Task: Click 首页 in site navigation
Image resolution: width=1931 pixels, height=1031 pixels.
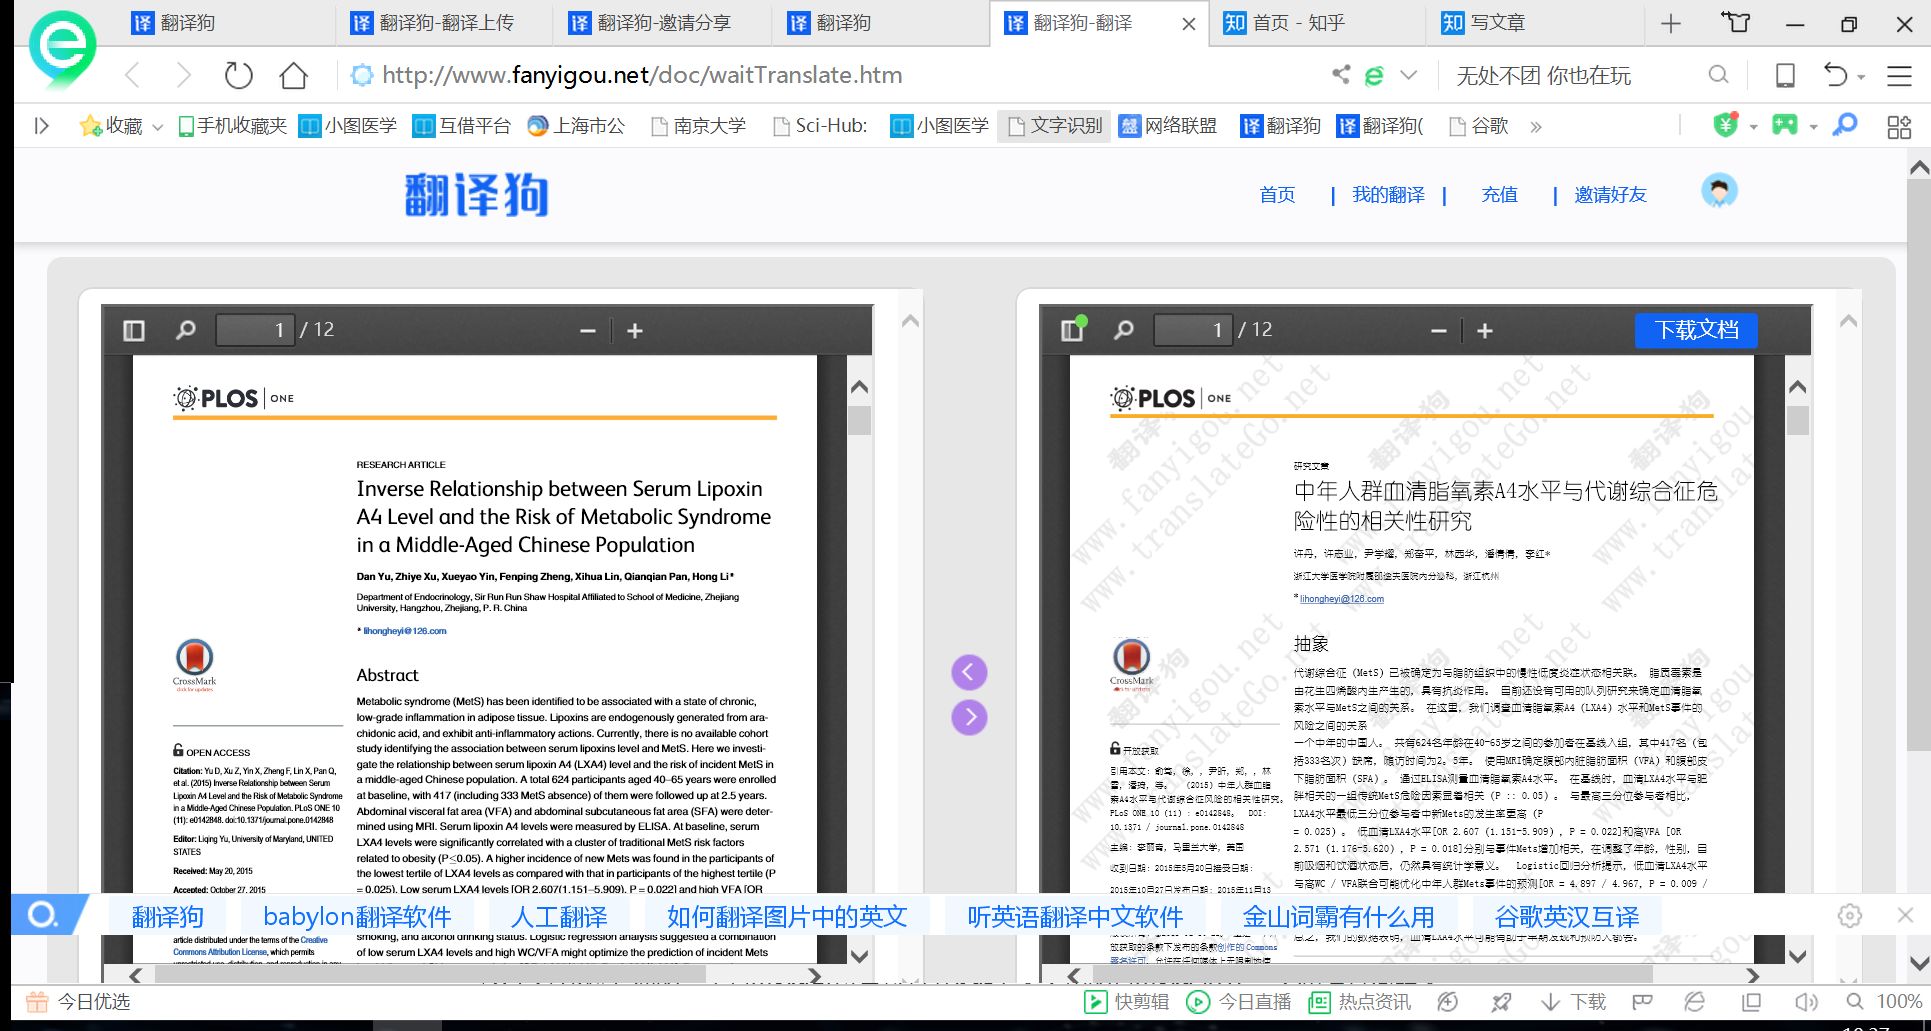Action: [1277, 195]
